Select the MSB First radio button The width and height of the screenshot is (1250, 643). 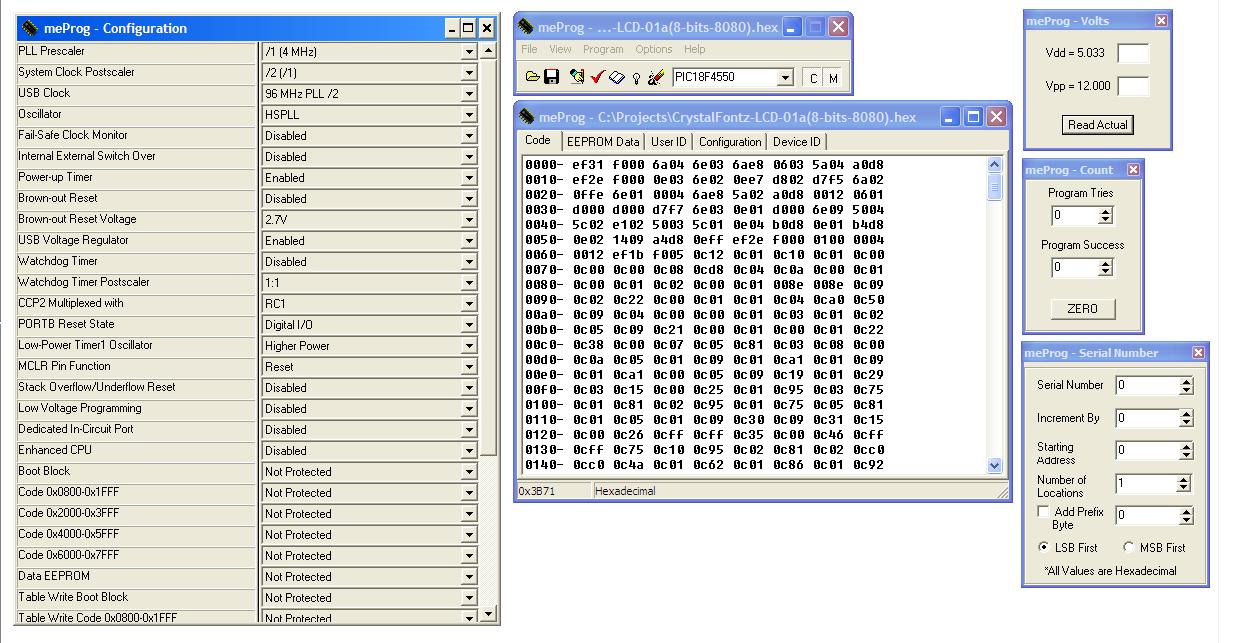(x=1129, y=547)
